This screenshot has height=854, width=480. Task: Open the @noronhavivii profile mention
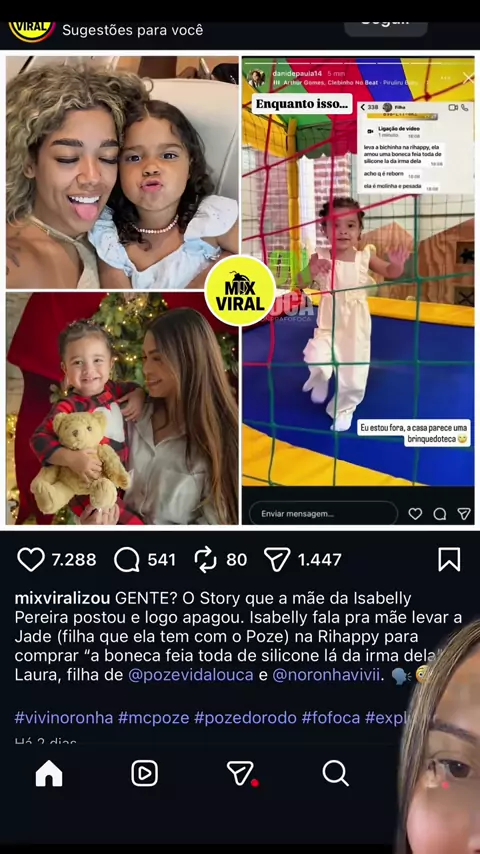[x=326, y=675]
